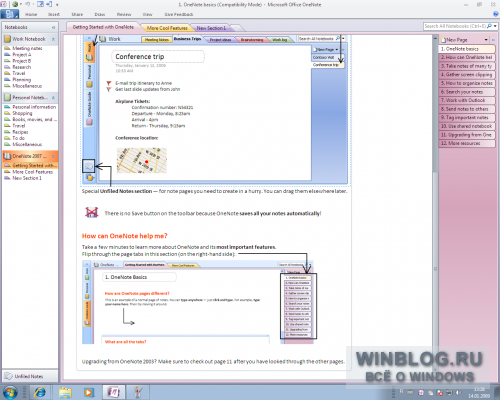Open page 8. Send notes to others
Image resolution: width=500 pixels, height=400 pixels.
click(467, 109)
